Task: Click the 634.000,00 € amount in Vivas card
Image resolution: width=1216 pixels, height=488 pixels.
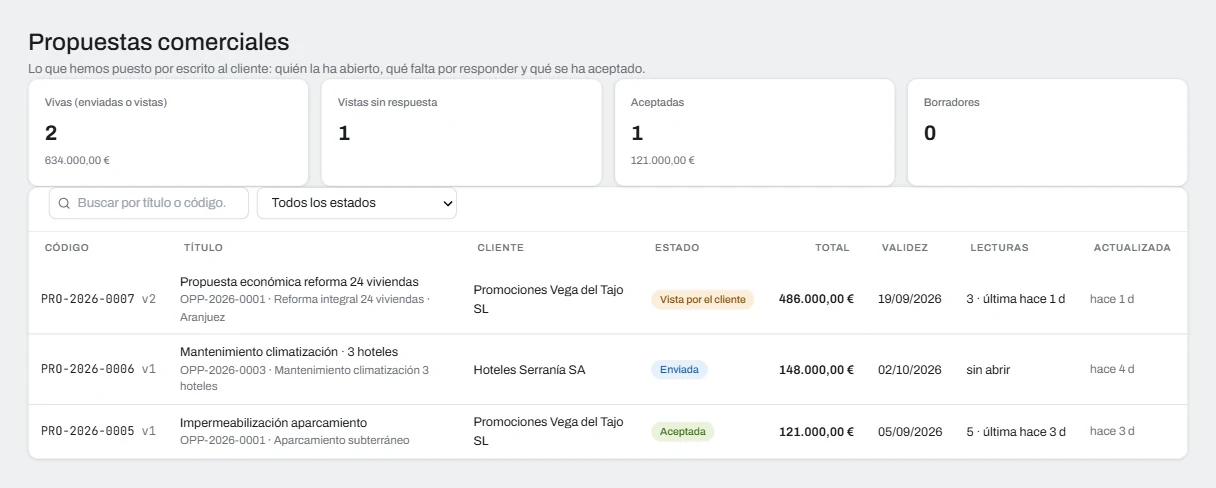Action: (77, 160)
